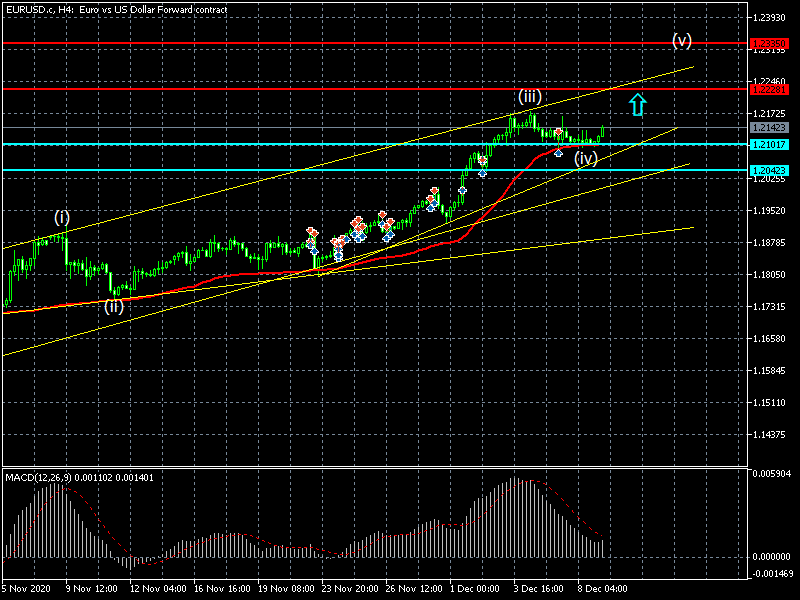Select the 1 Dec 00:00 time label
Viewport: 800px width, 600px height.
[473, 590]
